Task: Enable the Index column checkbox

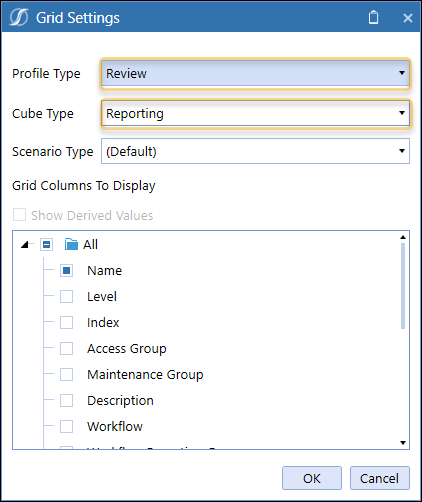Action: point(66,323)
